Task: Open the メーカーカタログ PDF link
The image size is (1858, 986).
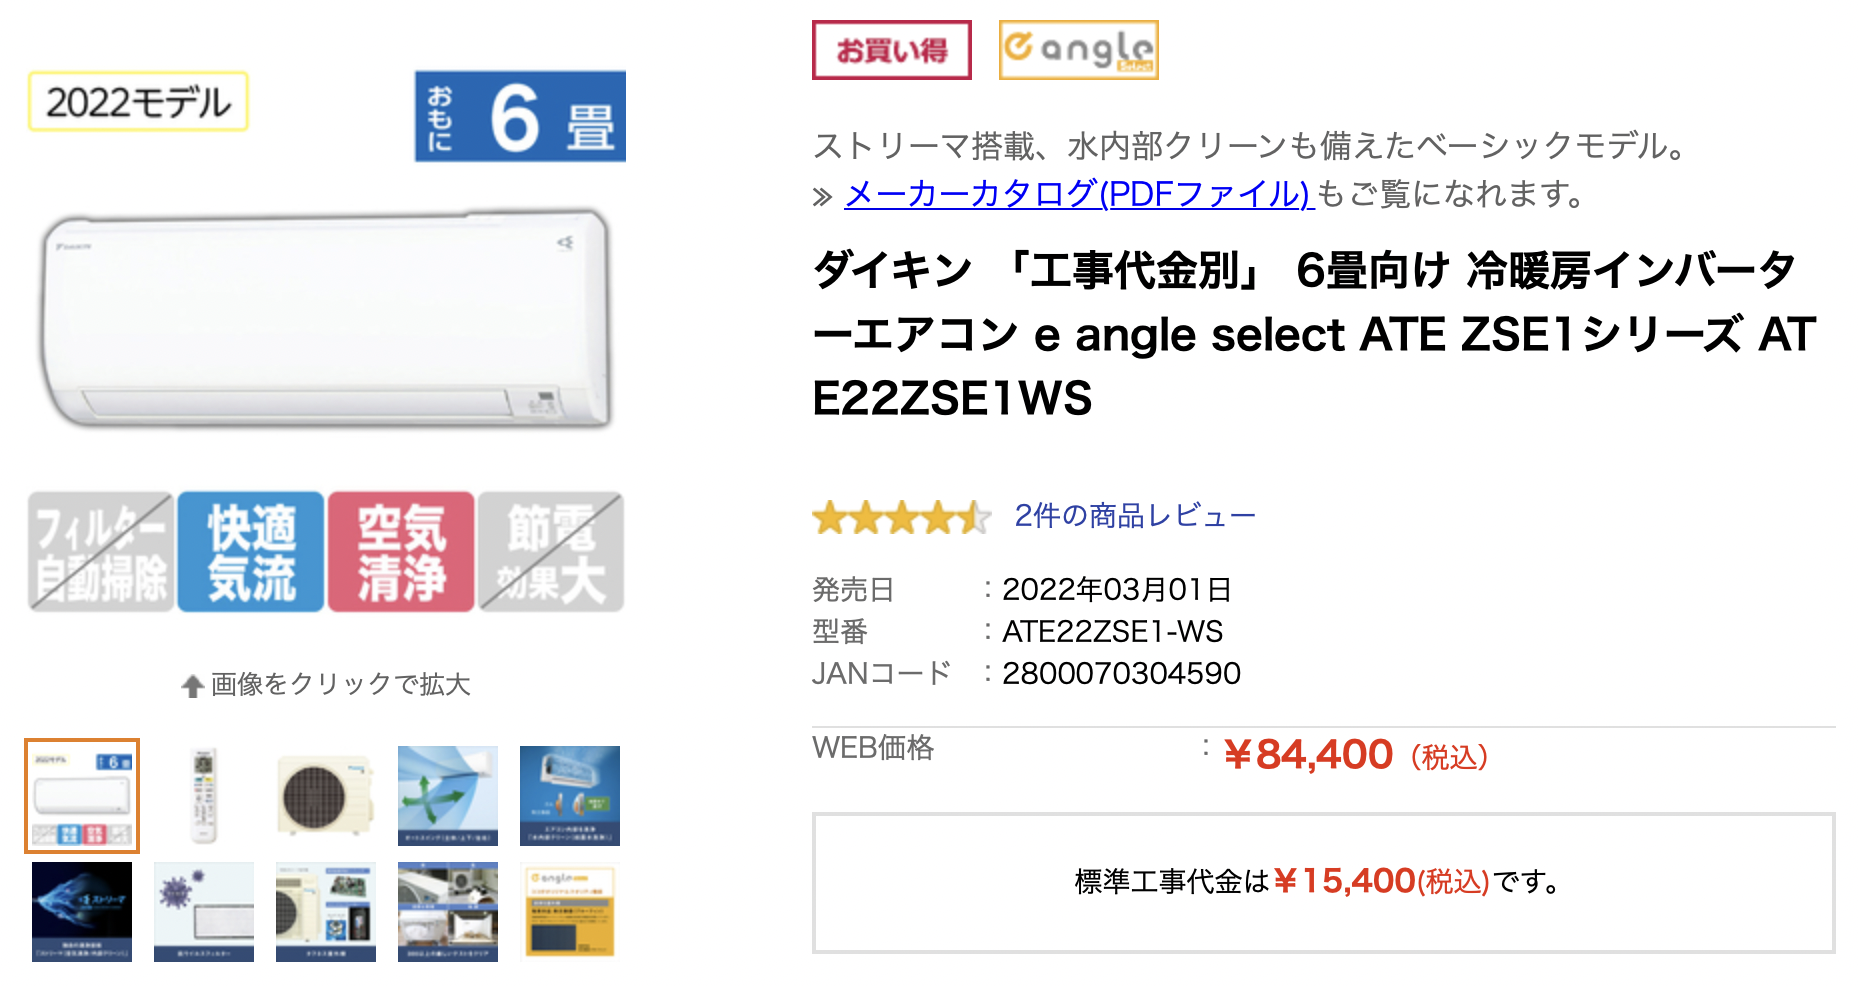Action: pyautogui.click(x=1077, y=194)
